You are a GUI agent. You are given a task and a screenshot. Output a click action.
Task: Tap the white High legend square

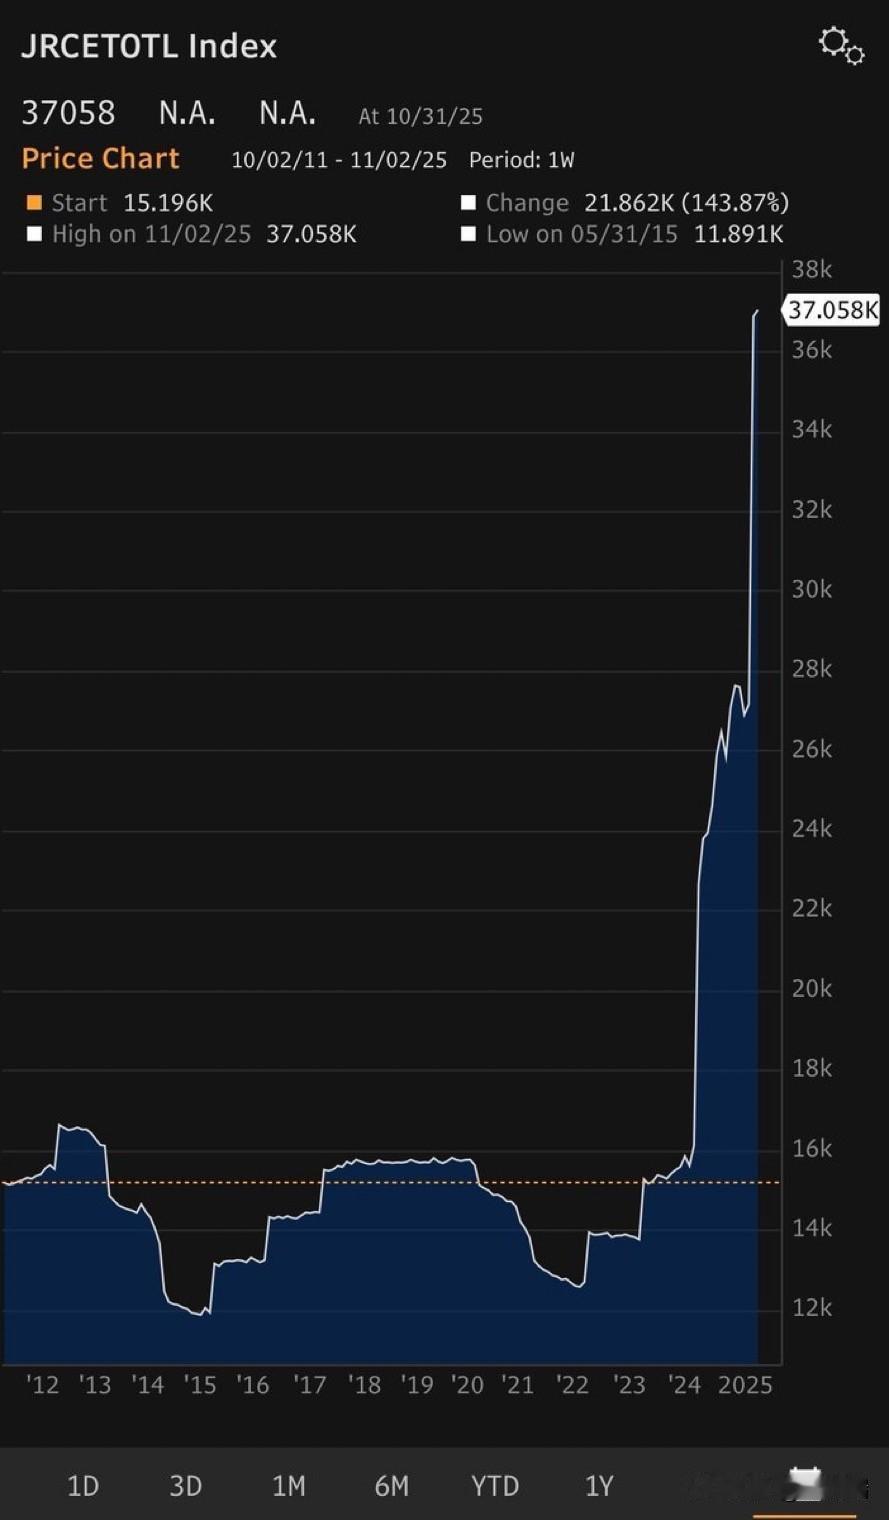pos(34,235)
